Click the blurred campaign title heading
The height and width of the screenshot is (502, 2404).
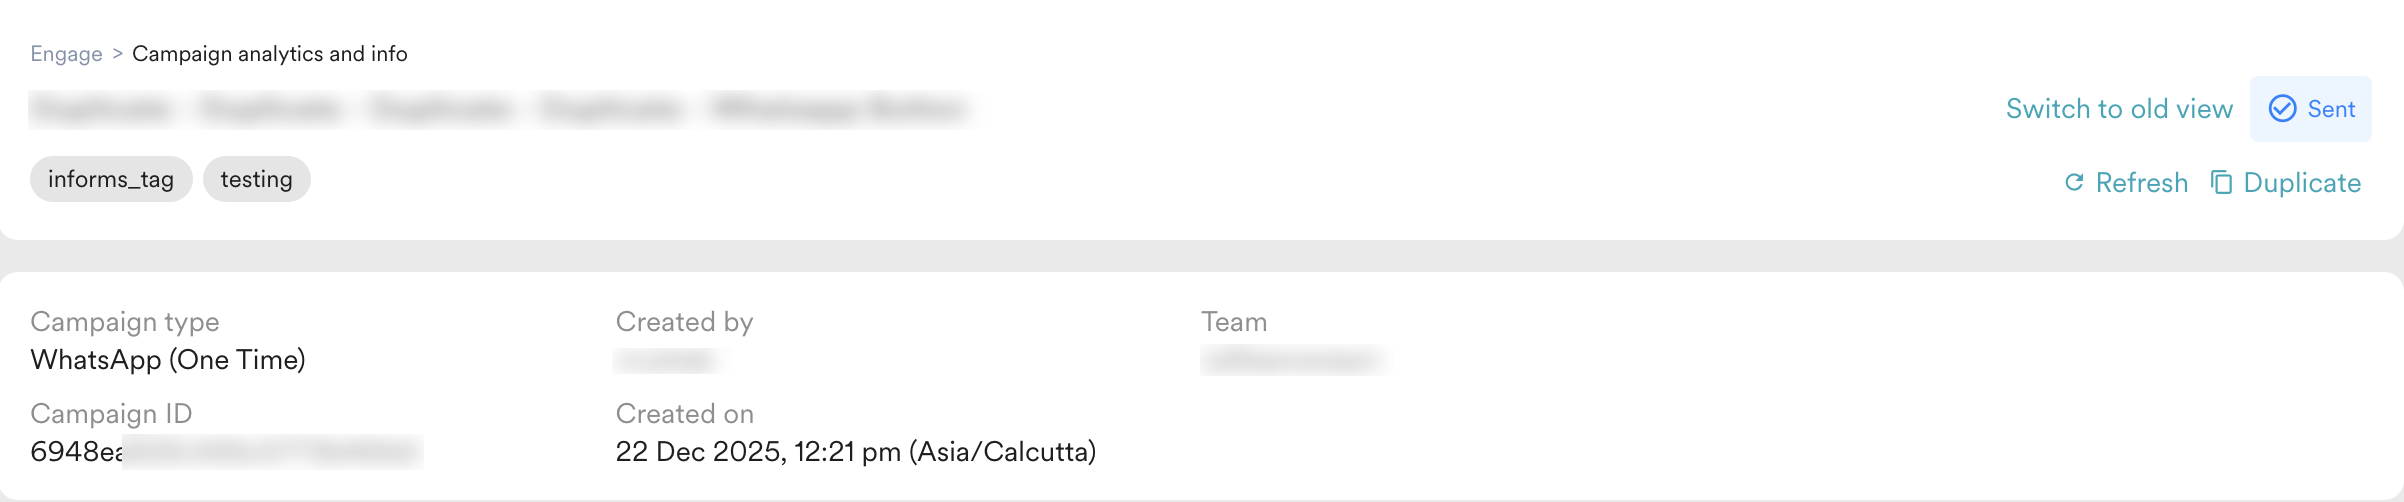[500, 108]
